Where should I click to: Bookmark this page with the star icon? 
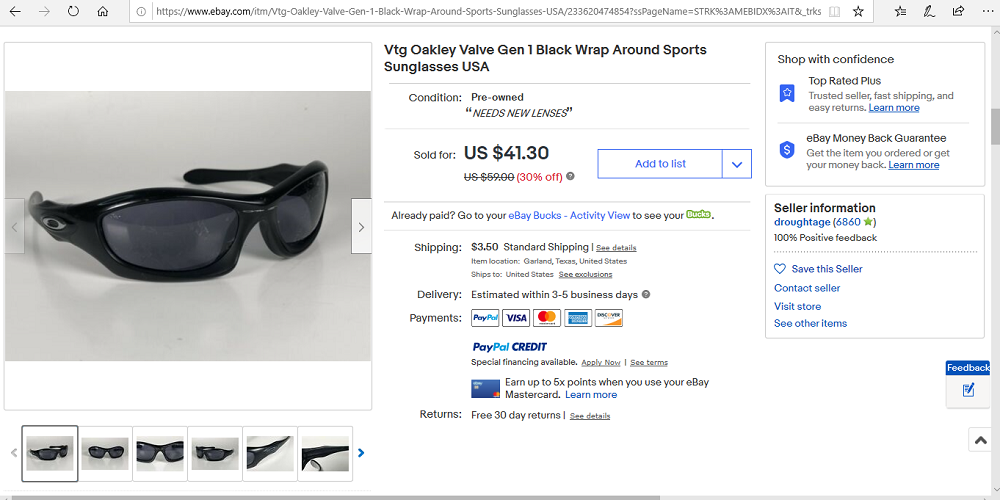pyautogui.click(x=858, y=12)
